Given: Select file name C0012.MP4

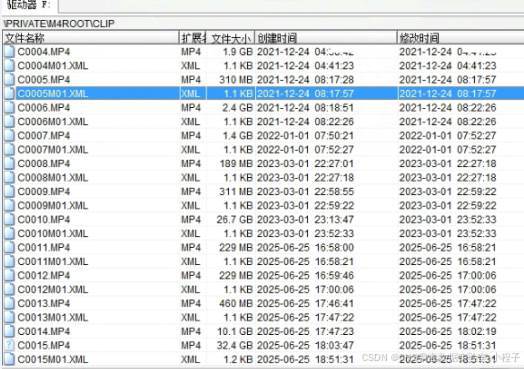Looking at the screenshot, I should point(44,275).
